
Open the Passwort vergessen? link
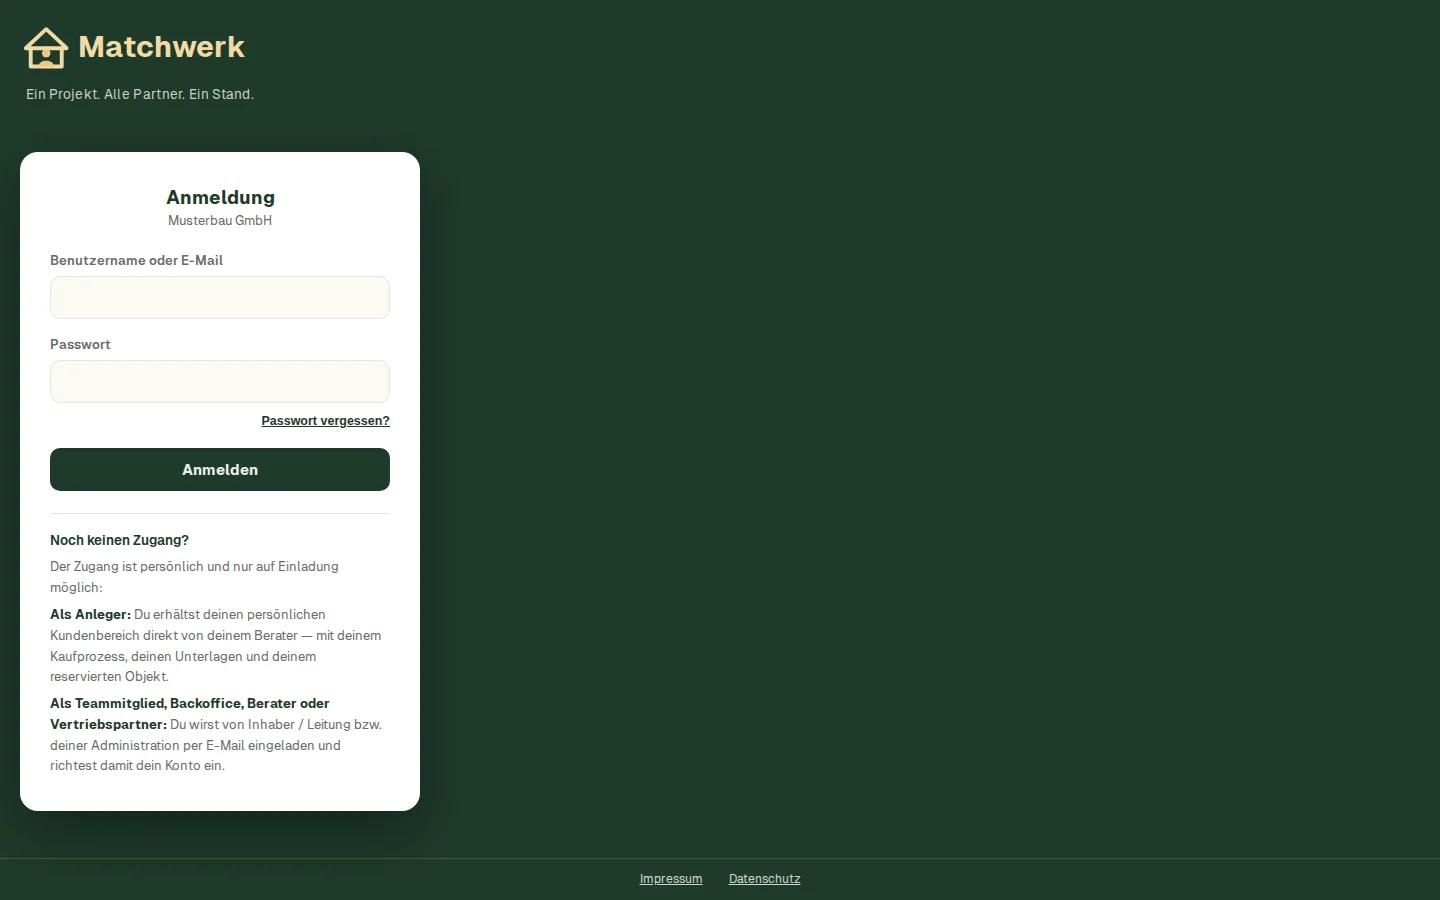click(x=325, y=421)
